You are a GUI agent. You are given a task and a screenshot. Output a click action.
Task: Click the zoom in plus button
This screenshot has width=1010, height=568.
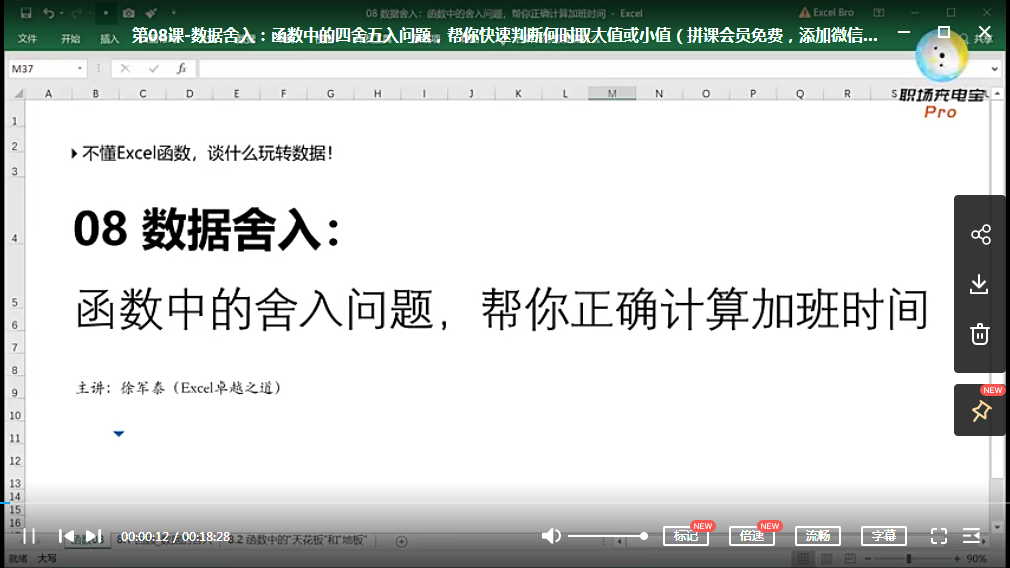tap(957, 558)
